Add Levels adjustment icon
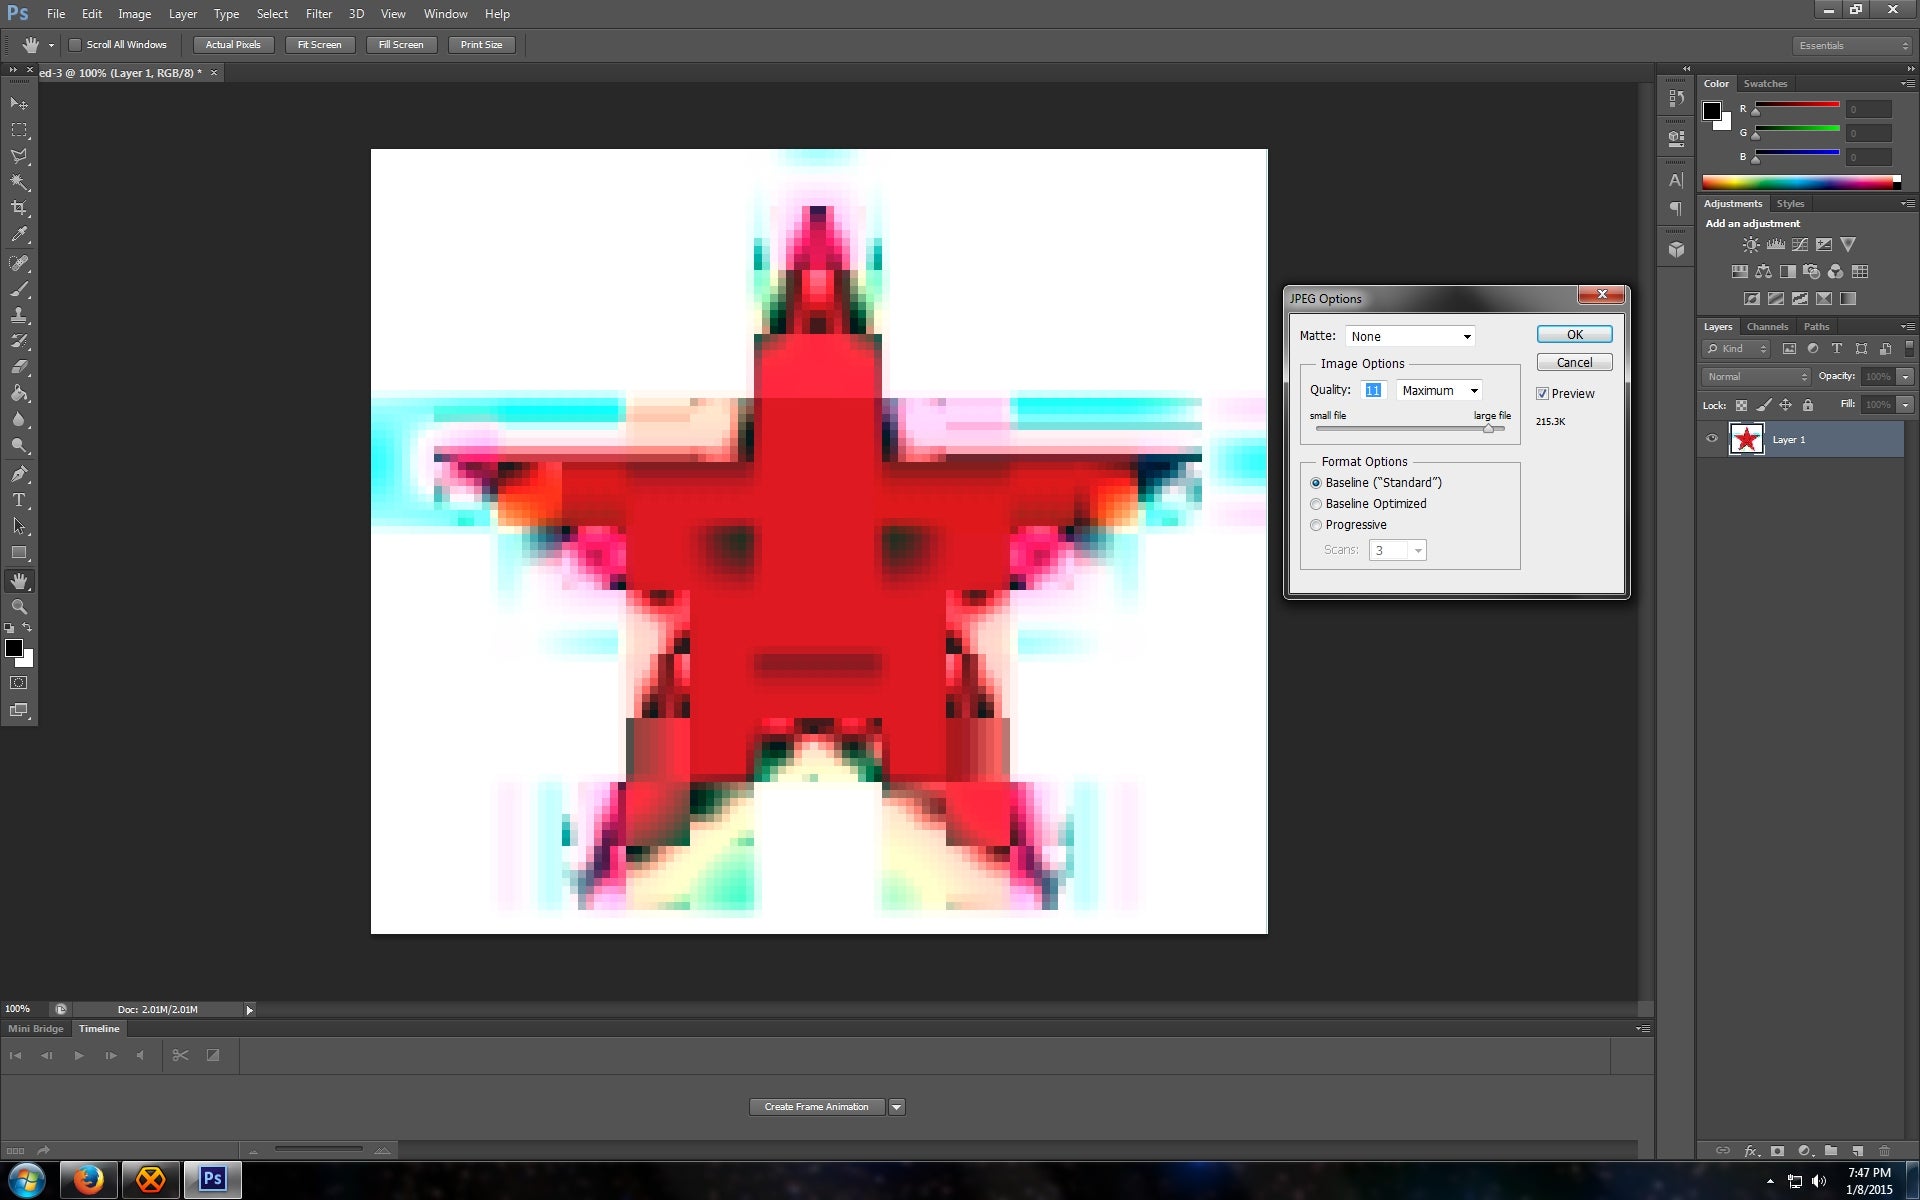Image resolution: width=1920 pixels, height=1200 pixels. [1776, 244]
